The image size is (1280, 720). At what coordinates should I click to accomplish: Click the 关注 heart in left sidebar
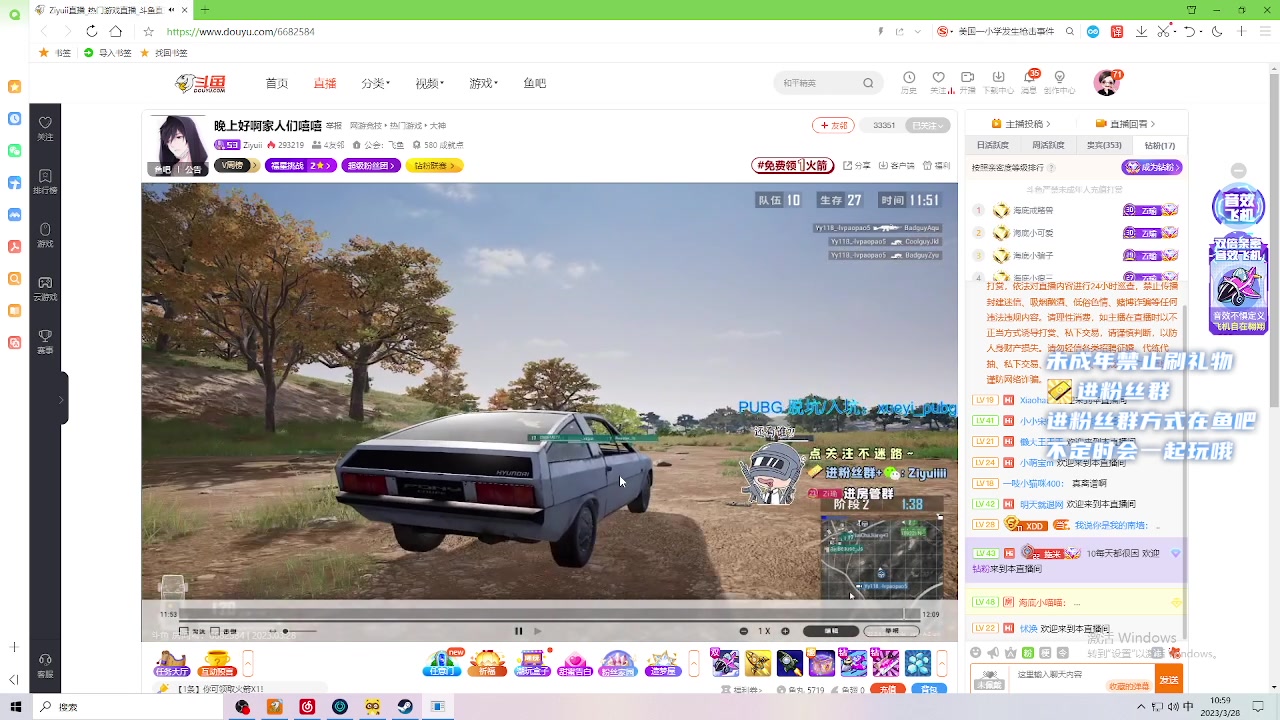point(45,128)
